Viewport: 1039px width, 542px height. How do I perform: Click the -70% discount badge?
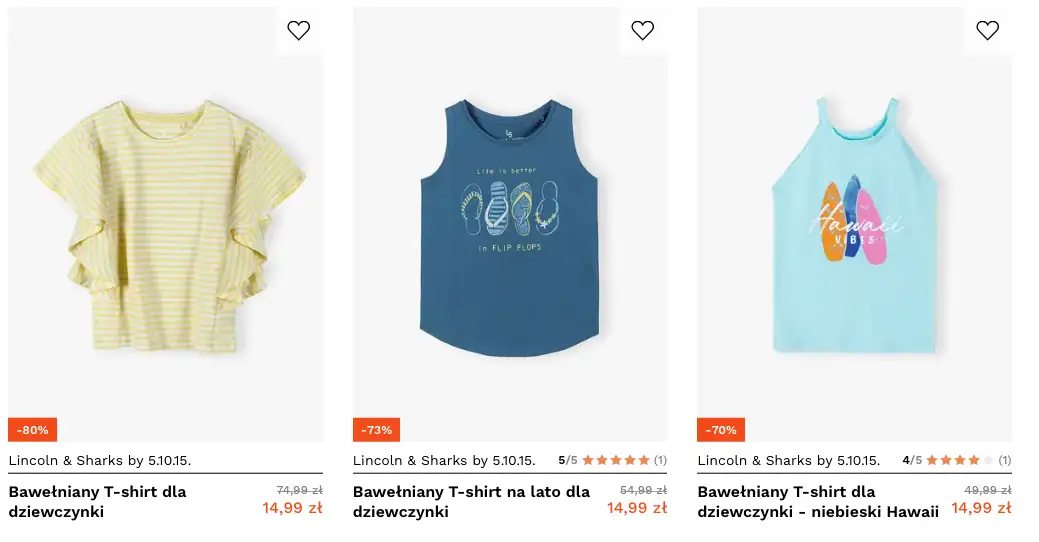coord(721,430)
